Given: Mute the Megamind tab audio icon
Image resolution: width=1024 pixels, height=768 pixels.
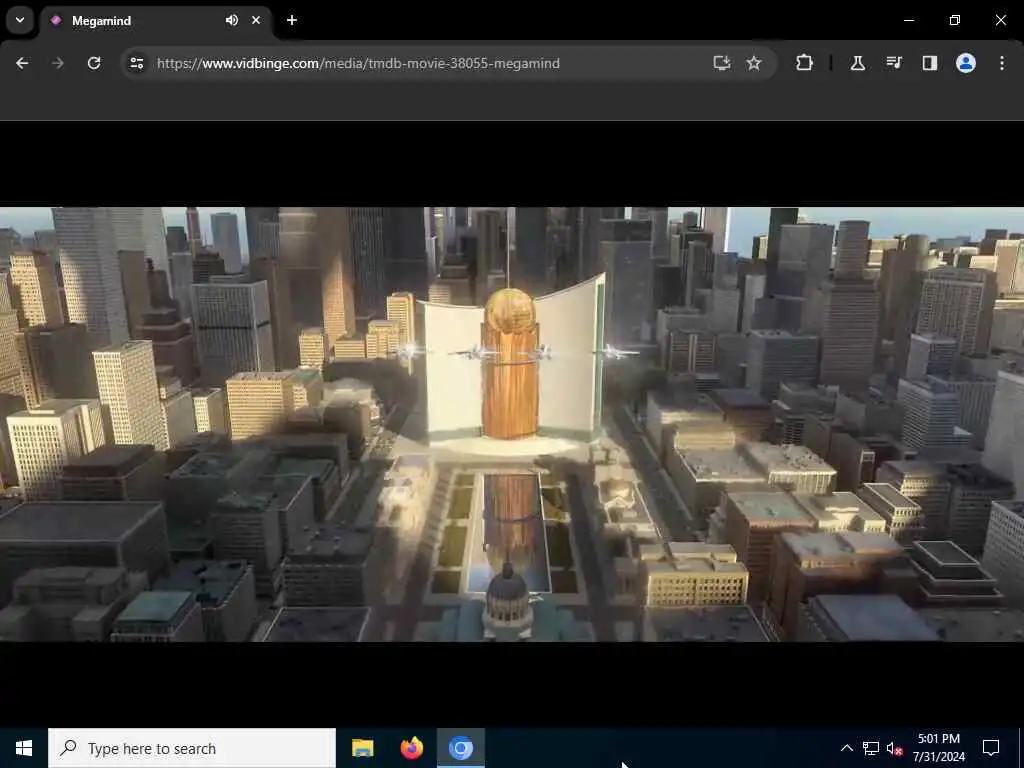Looking at the screenshot, I should 232,20.
